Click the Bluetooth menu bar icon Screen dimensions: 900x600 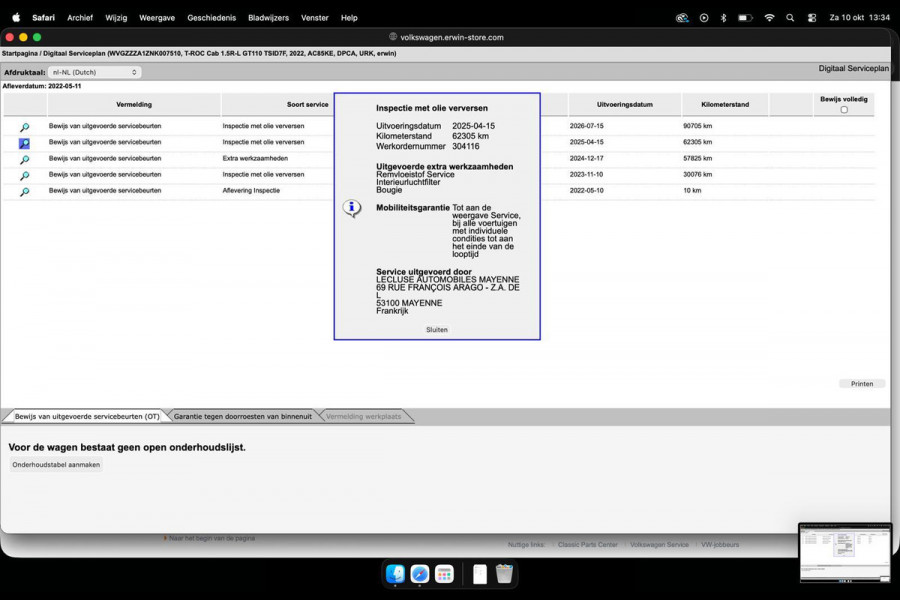pos(723,18)
